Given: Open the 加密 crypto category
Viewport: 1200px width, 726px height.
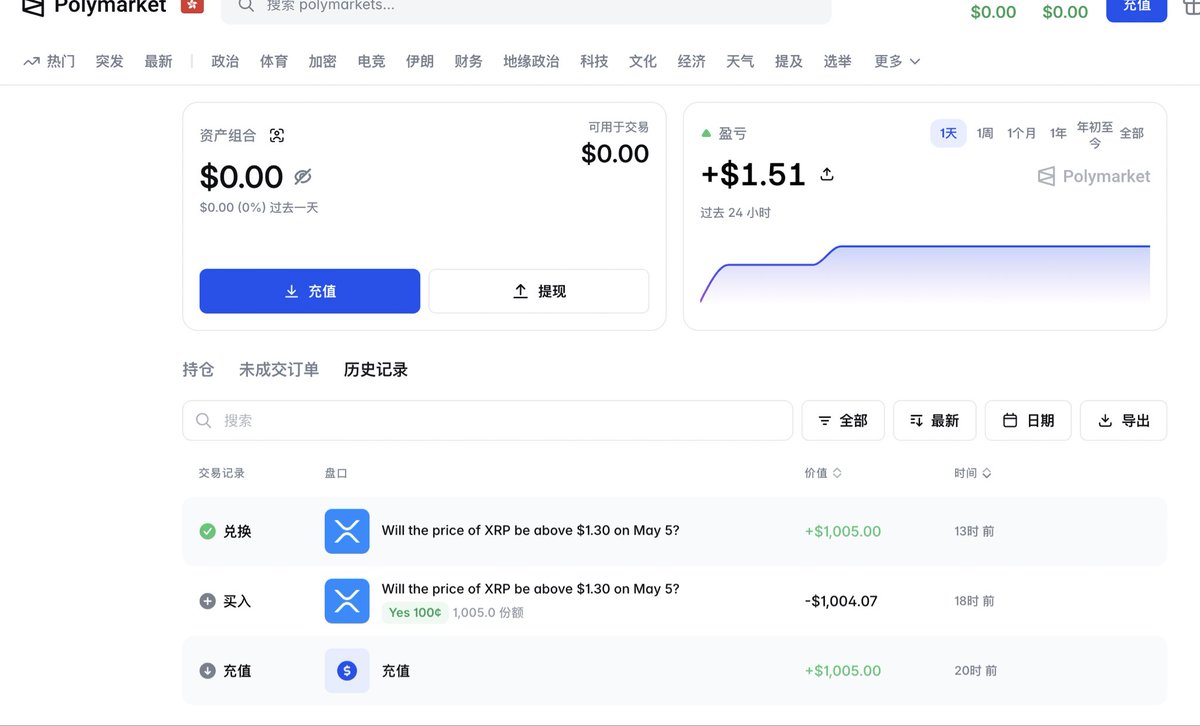Looking at the screenshot, I should [322, 61].
